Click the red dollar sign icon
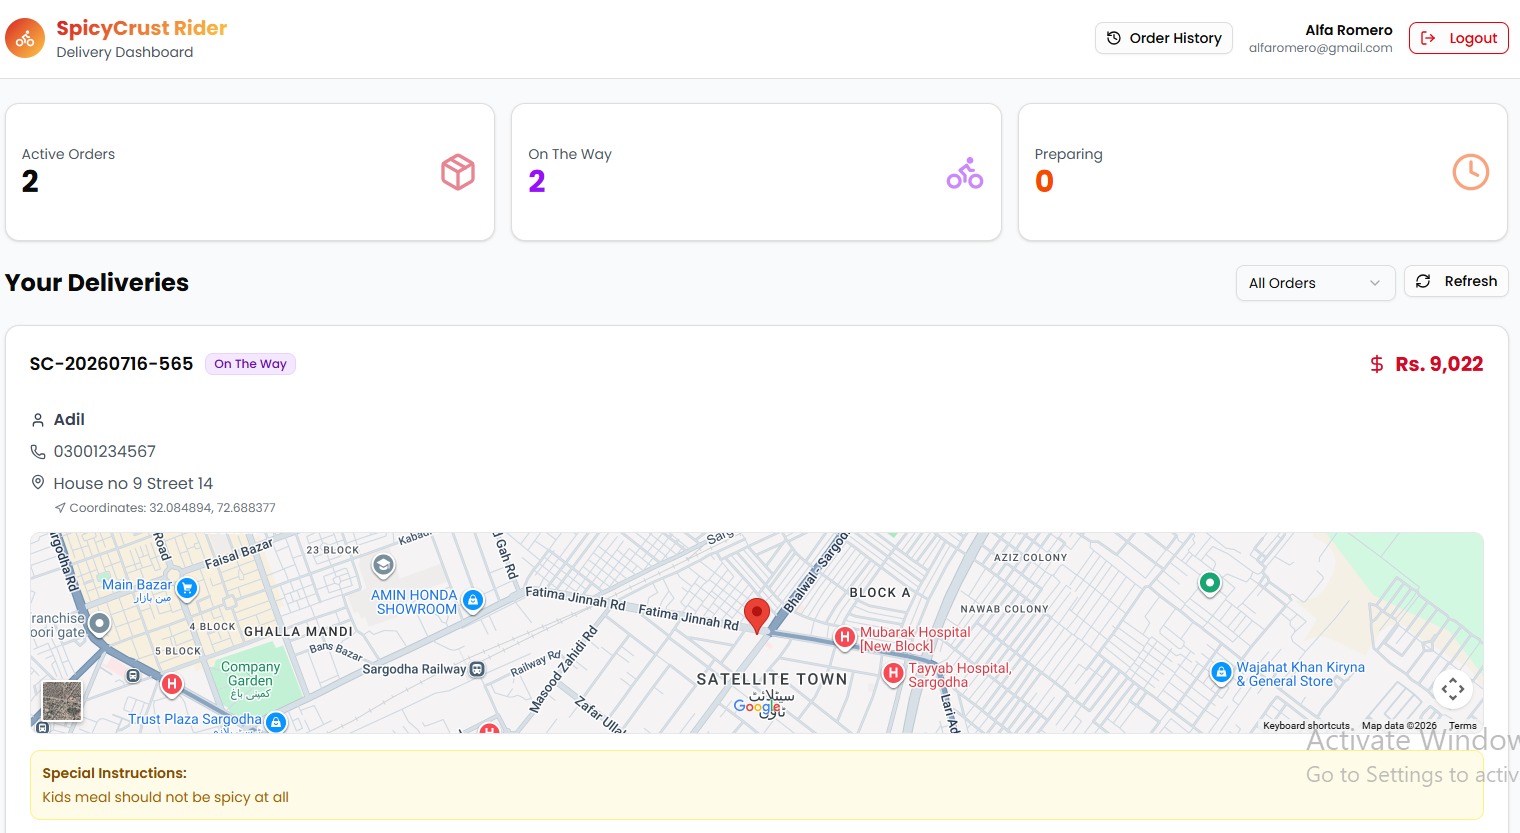The height and width of the screenshot is (833, 1520). click(1377, 364)
